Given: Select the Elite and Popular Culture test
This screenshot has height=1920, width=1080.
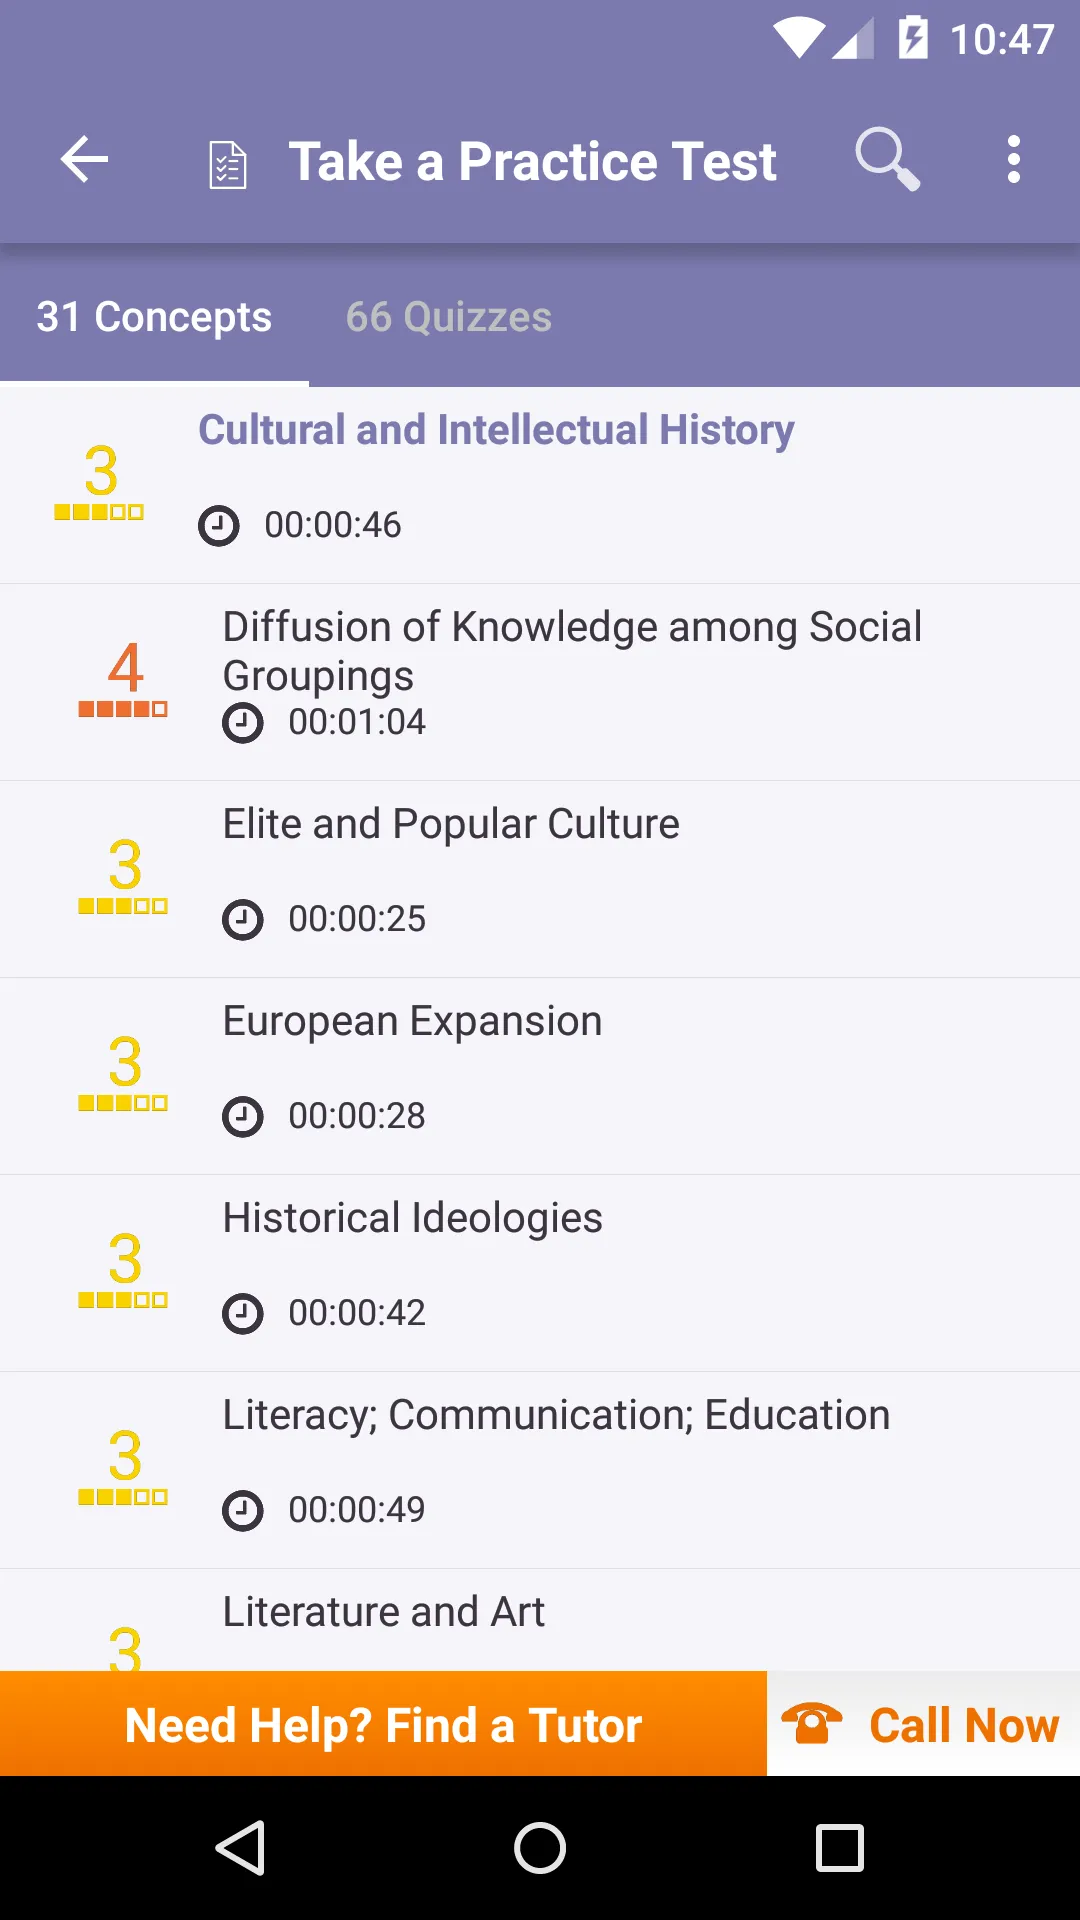Looking at the screenshot, I should pyautogui.click(x=540, y=879).
